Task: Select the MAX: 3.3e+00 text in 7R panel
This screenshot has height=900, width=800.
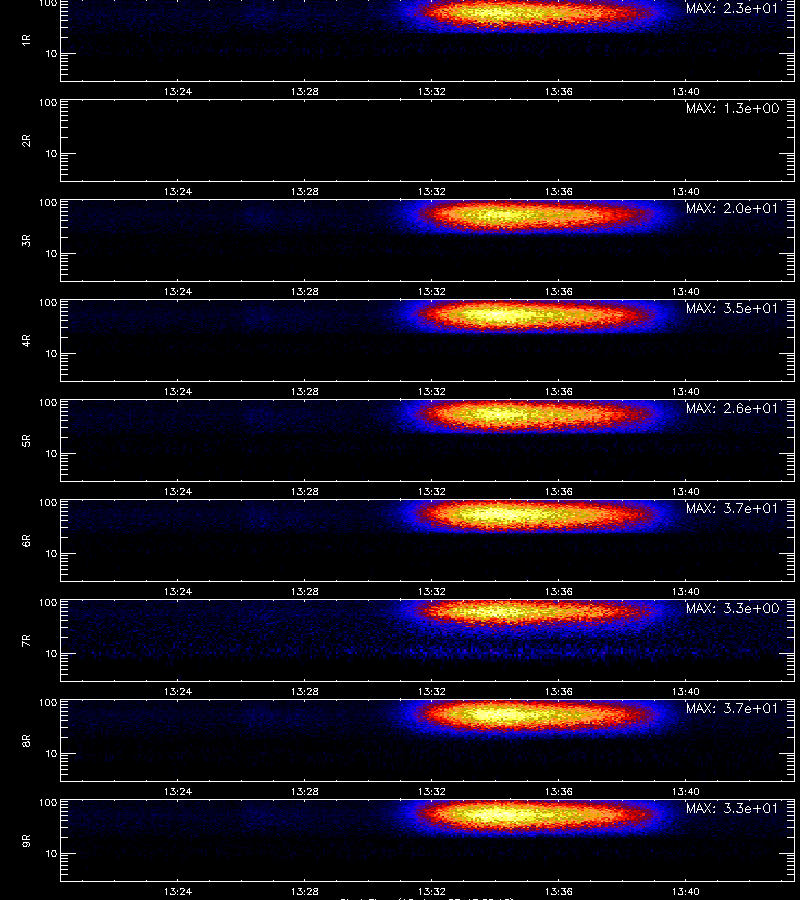Action: pyautogui.click(x=732, y=608)
